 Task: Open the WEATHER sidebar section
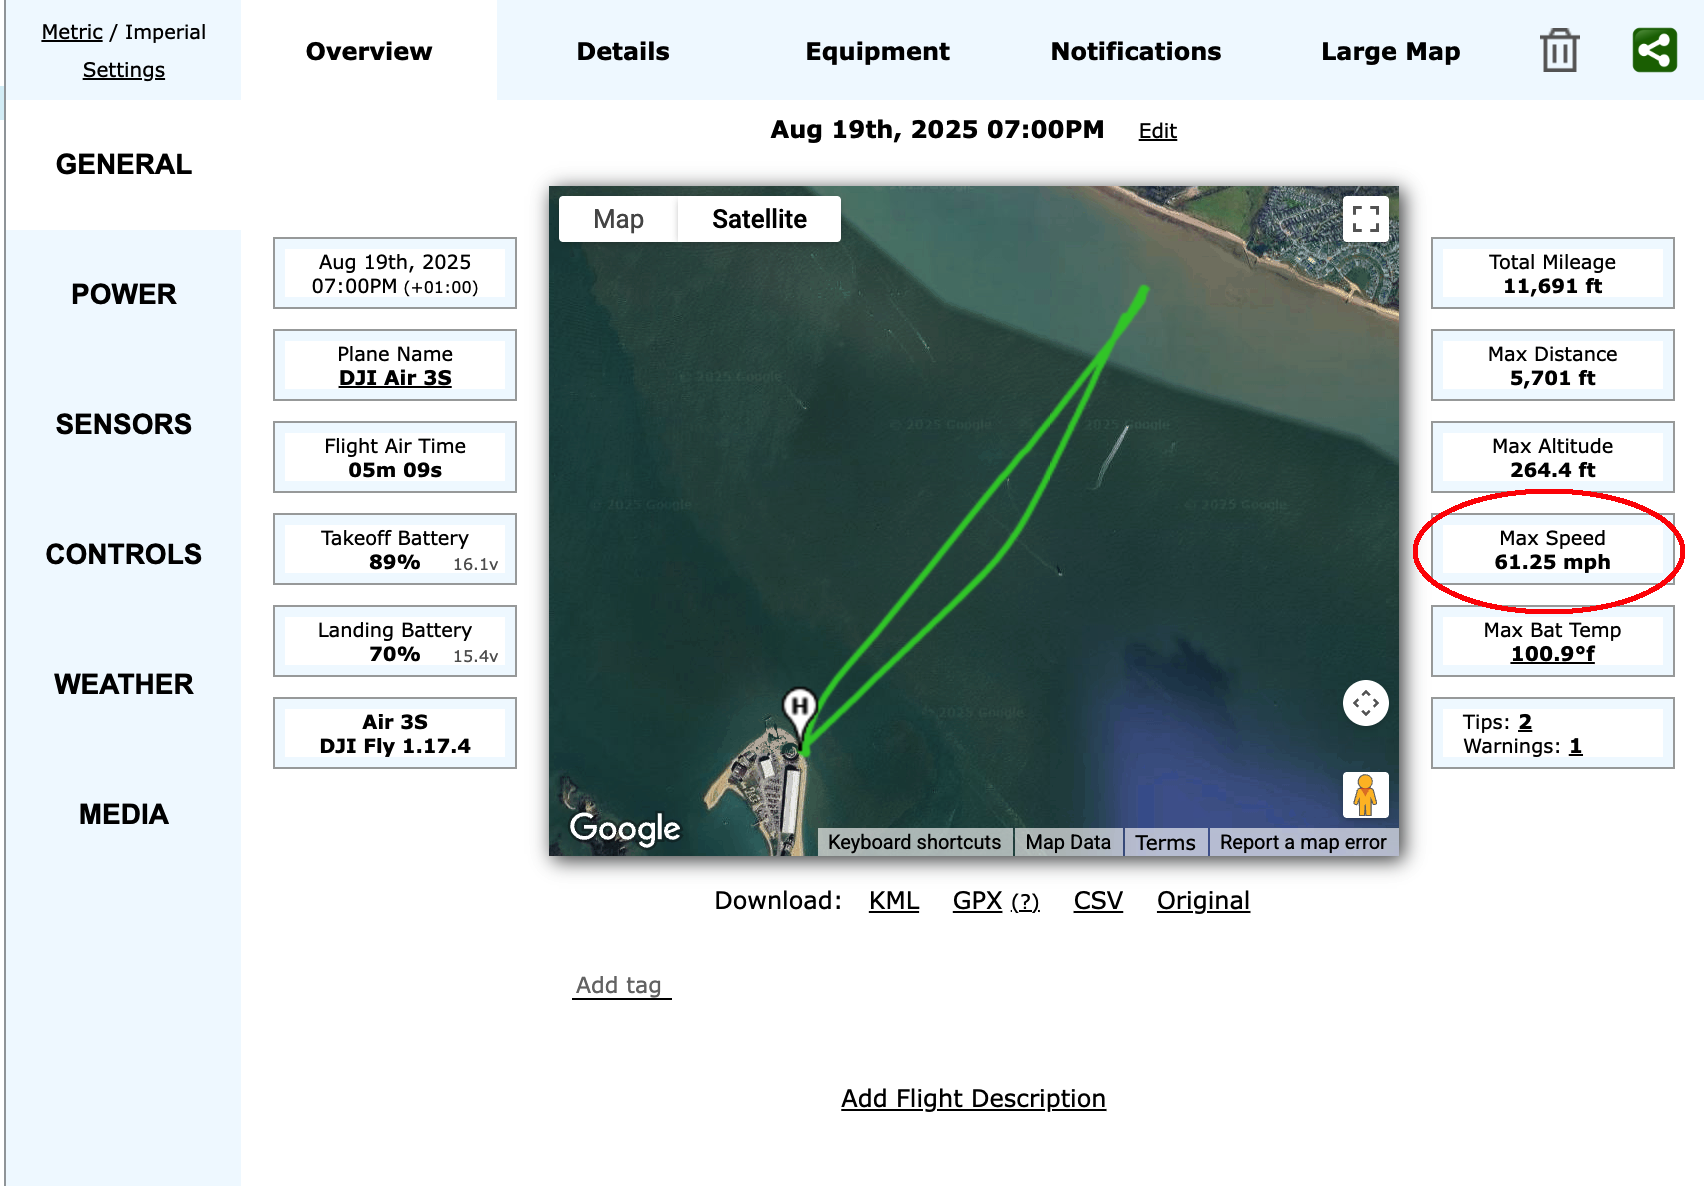click(124, 684)
